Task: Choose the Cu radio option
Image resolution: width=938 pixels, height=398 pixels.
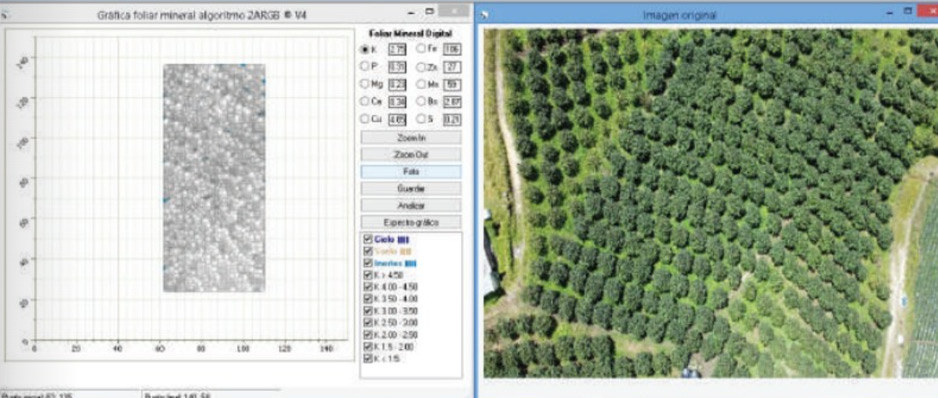Action: click(364, 119)
